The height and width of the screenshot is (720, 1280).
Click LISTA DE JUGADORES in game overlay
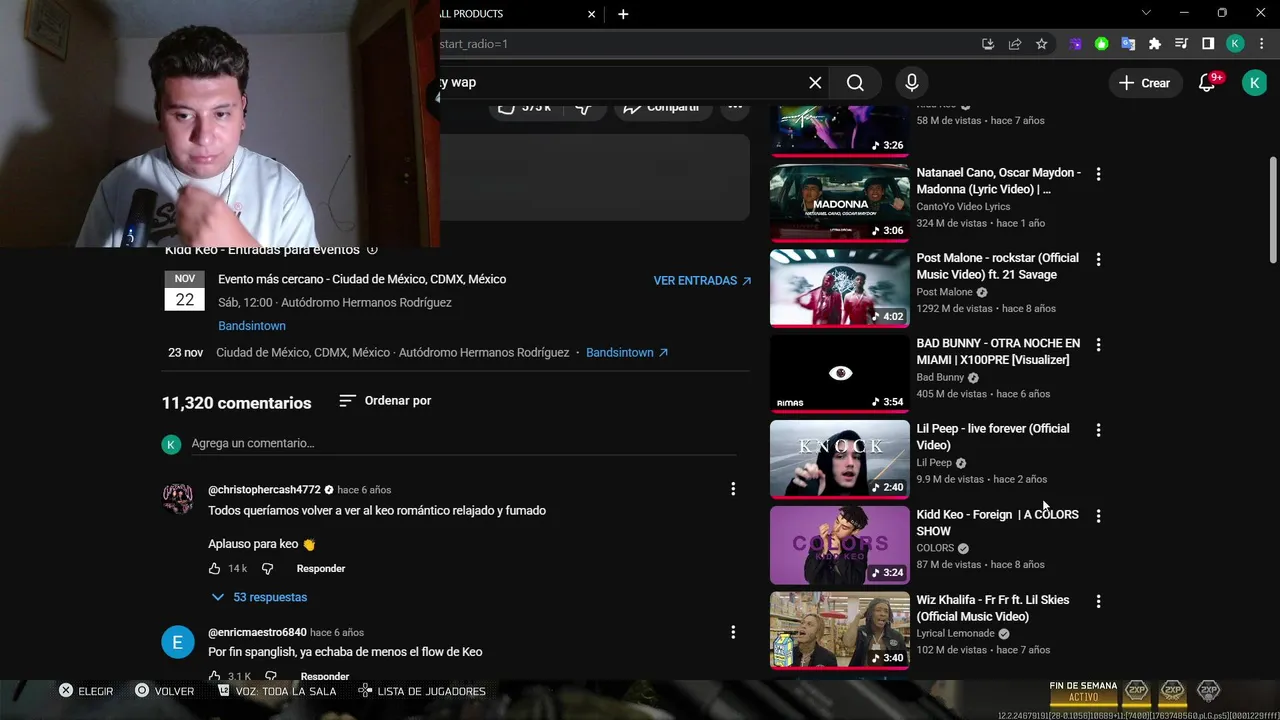422,691
